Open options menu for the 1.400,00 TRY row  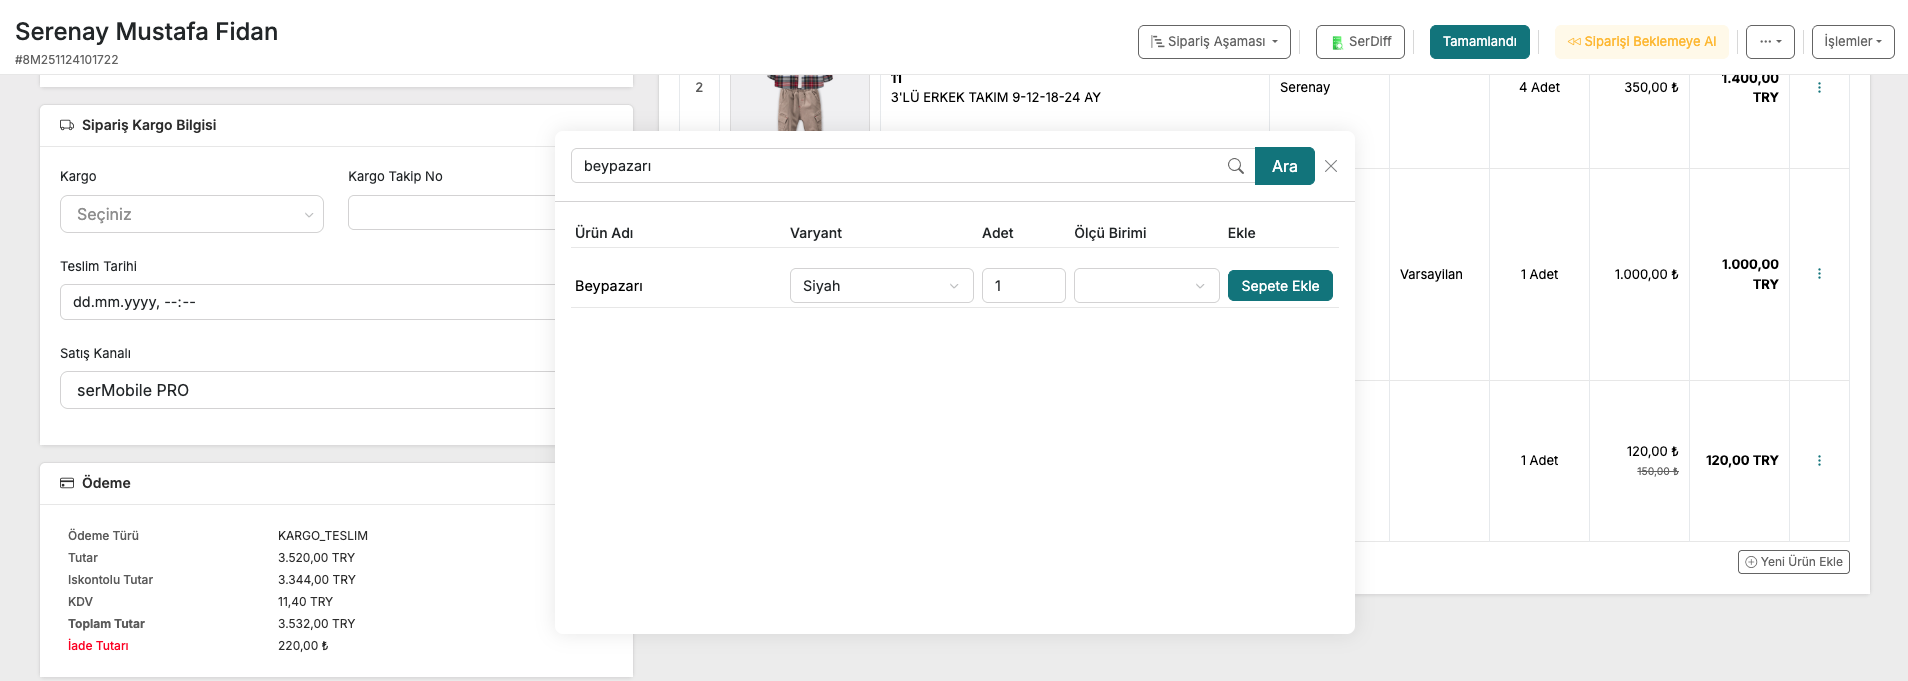pyautogui.click(x=1818, y=88)
